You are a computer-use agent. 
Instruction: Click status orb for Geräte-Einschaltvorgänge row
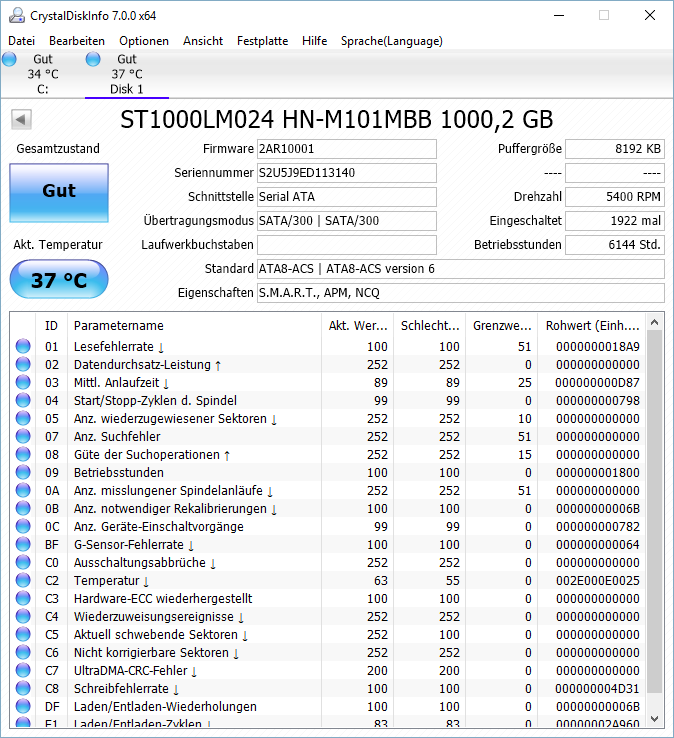23,526
